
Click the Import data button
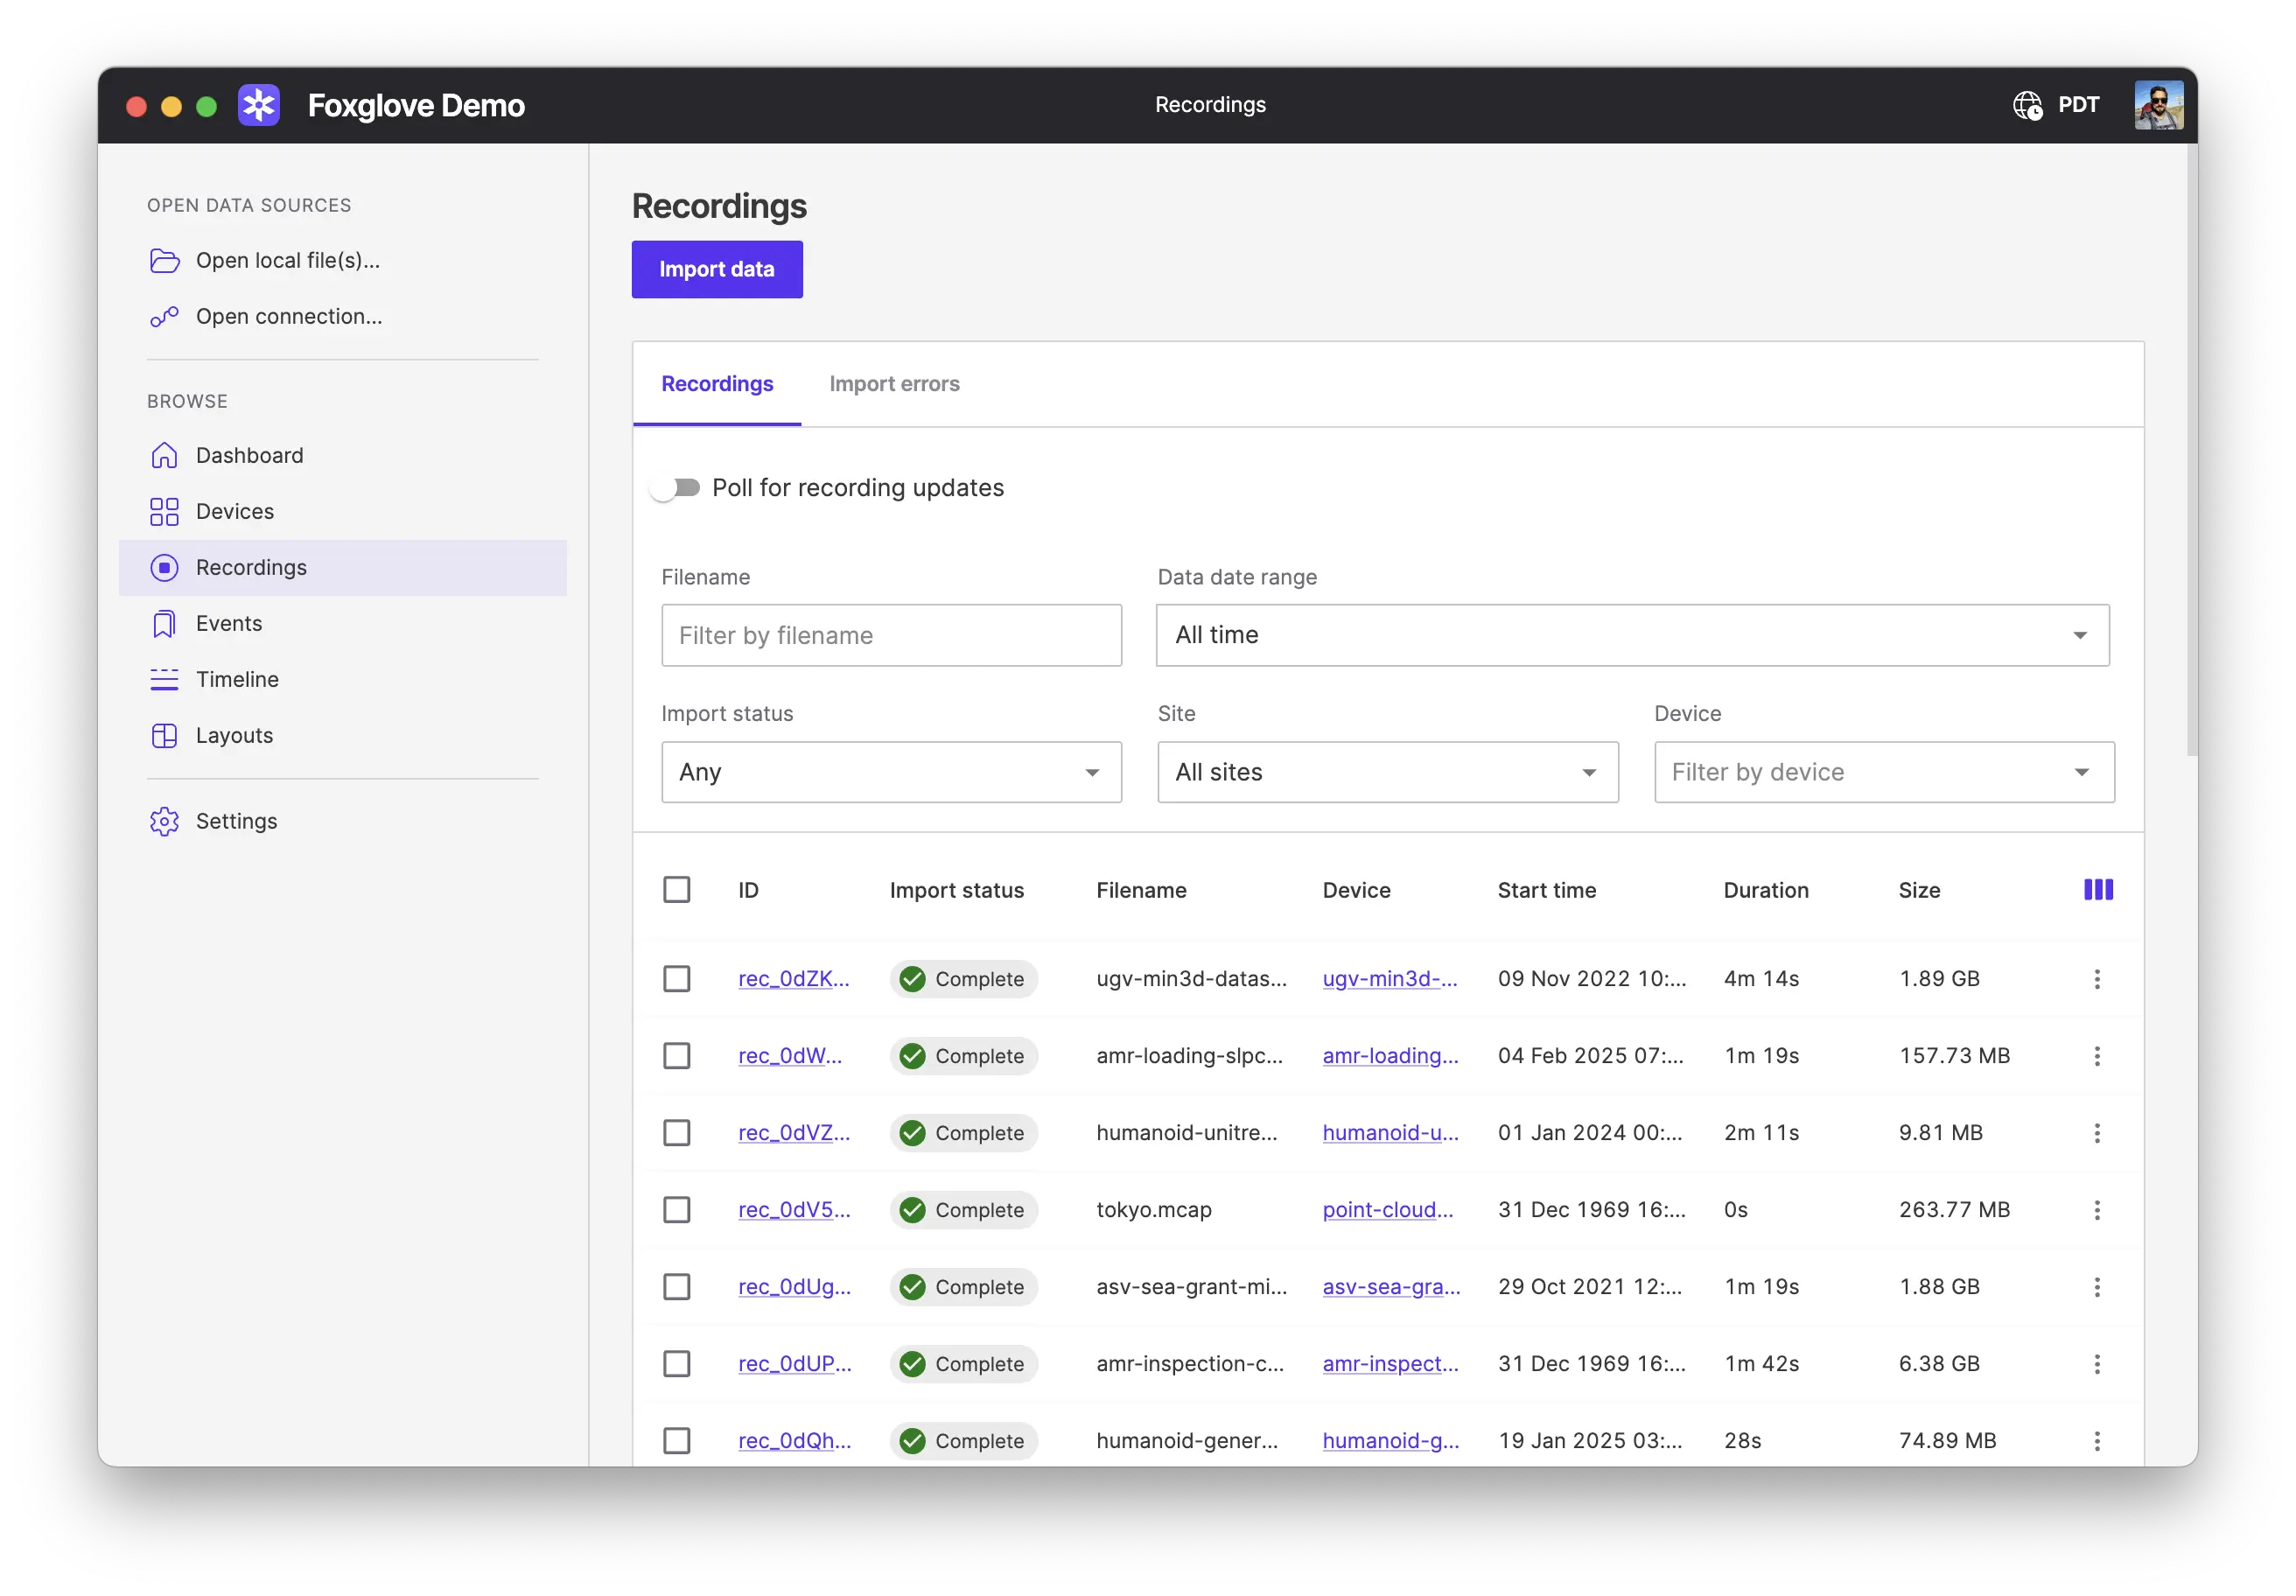coord(716,269)
